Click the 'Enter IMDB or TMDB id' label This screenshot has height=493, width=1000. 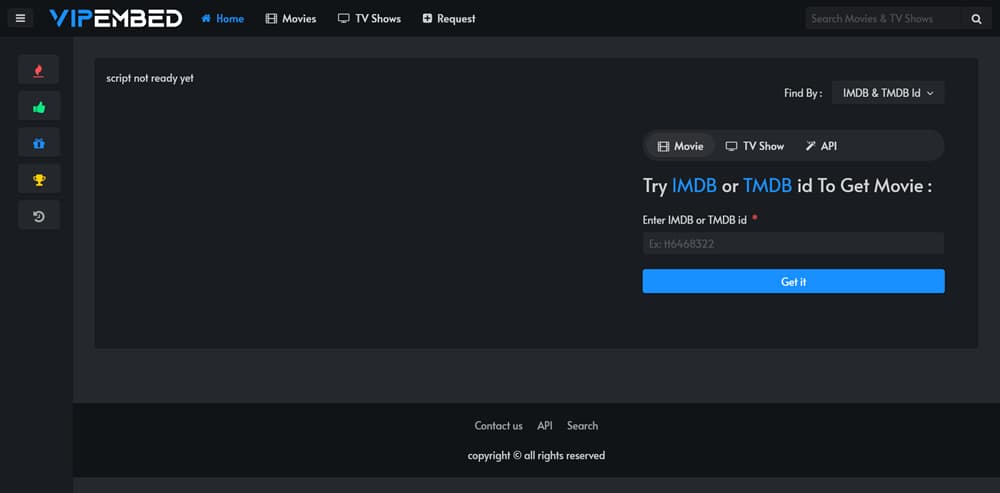click(695, 220)
